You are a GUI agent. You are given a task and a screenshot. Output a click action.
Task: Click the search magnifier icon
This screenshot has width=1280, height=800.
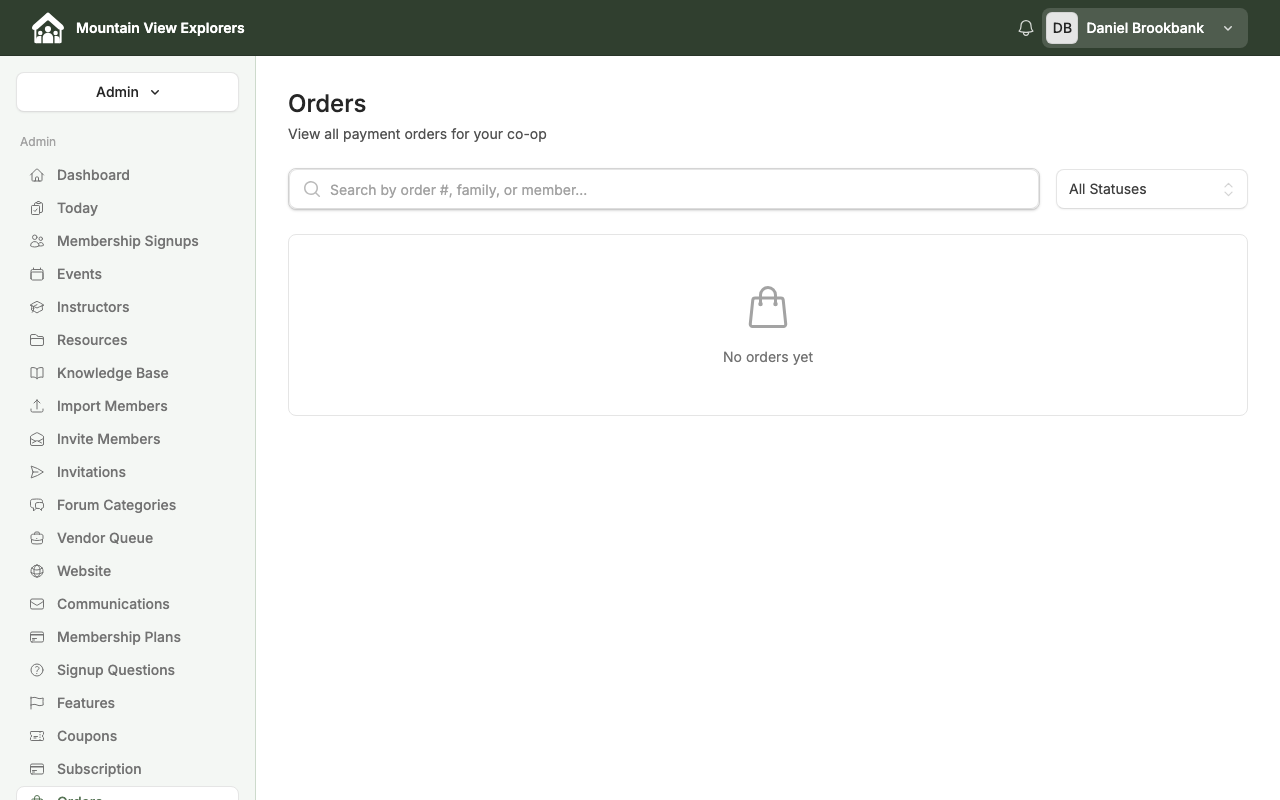pos(312,189)
